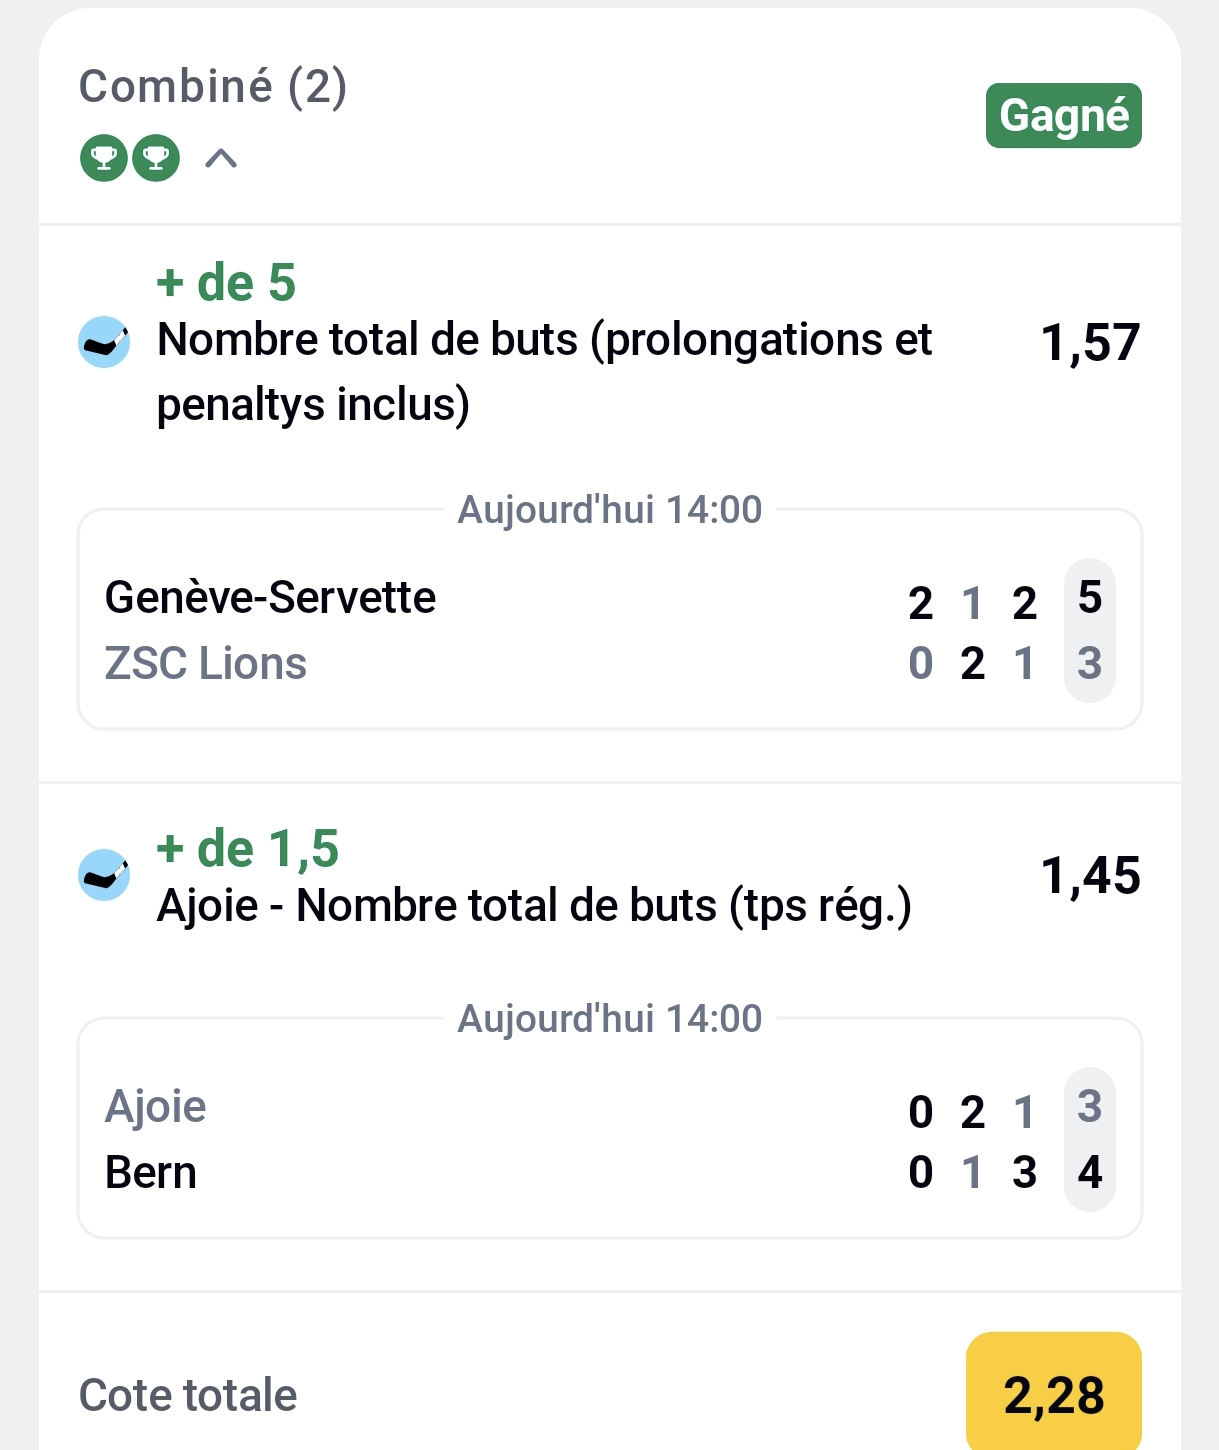Click hockey icon beside '+ de 1,5' bet
This screenshot has width=1219, height=1450.
coord(104,875)
